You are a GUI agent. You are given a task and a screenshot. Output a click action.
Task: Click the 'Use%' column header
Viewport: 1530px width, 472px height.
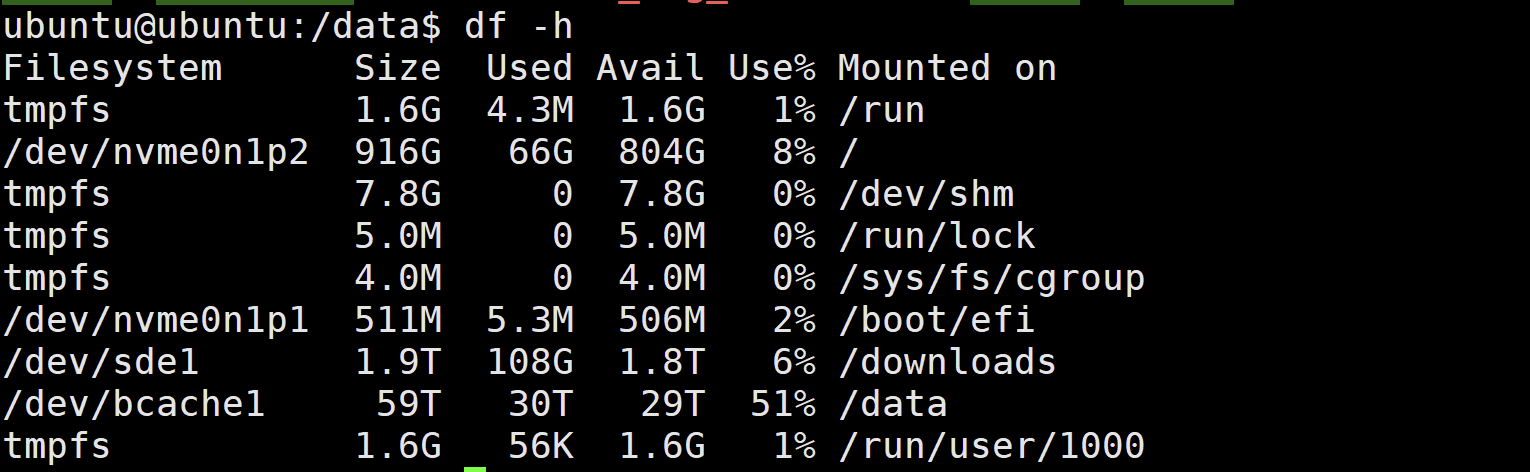[x=772, y=68]
